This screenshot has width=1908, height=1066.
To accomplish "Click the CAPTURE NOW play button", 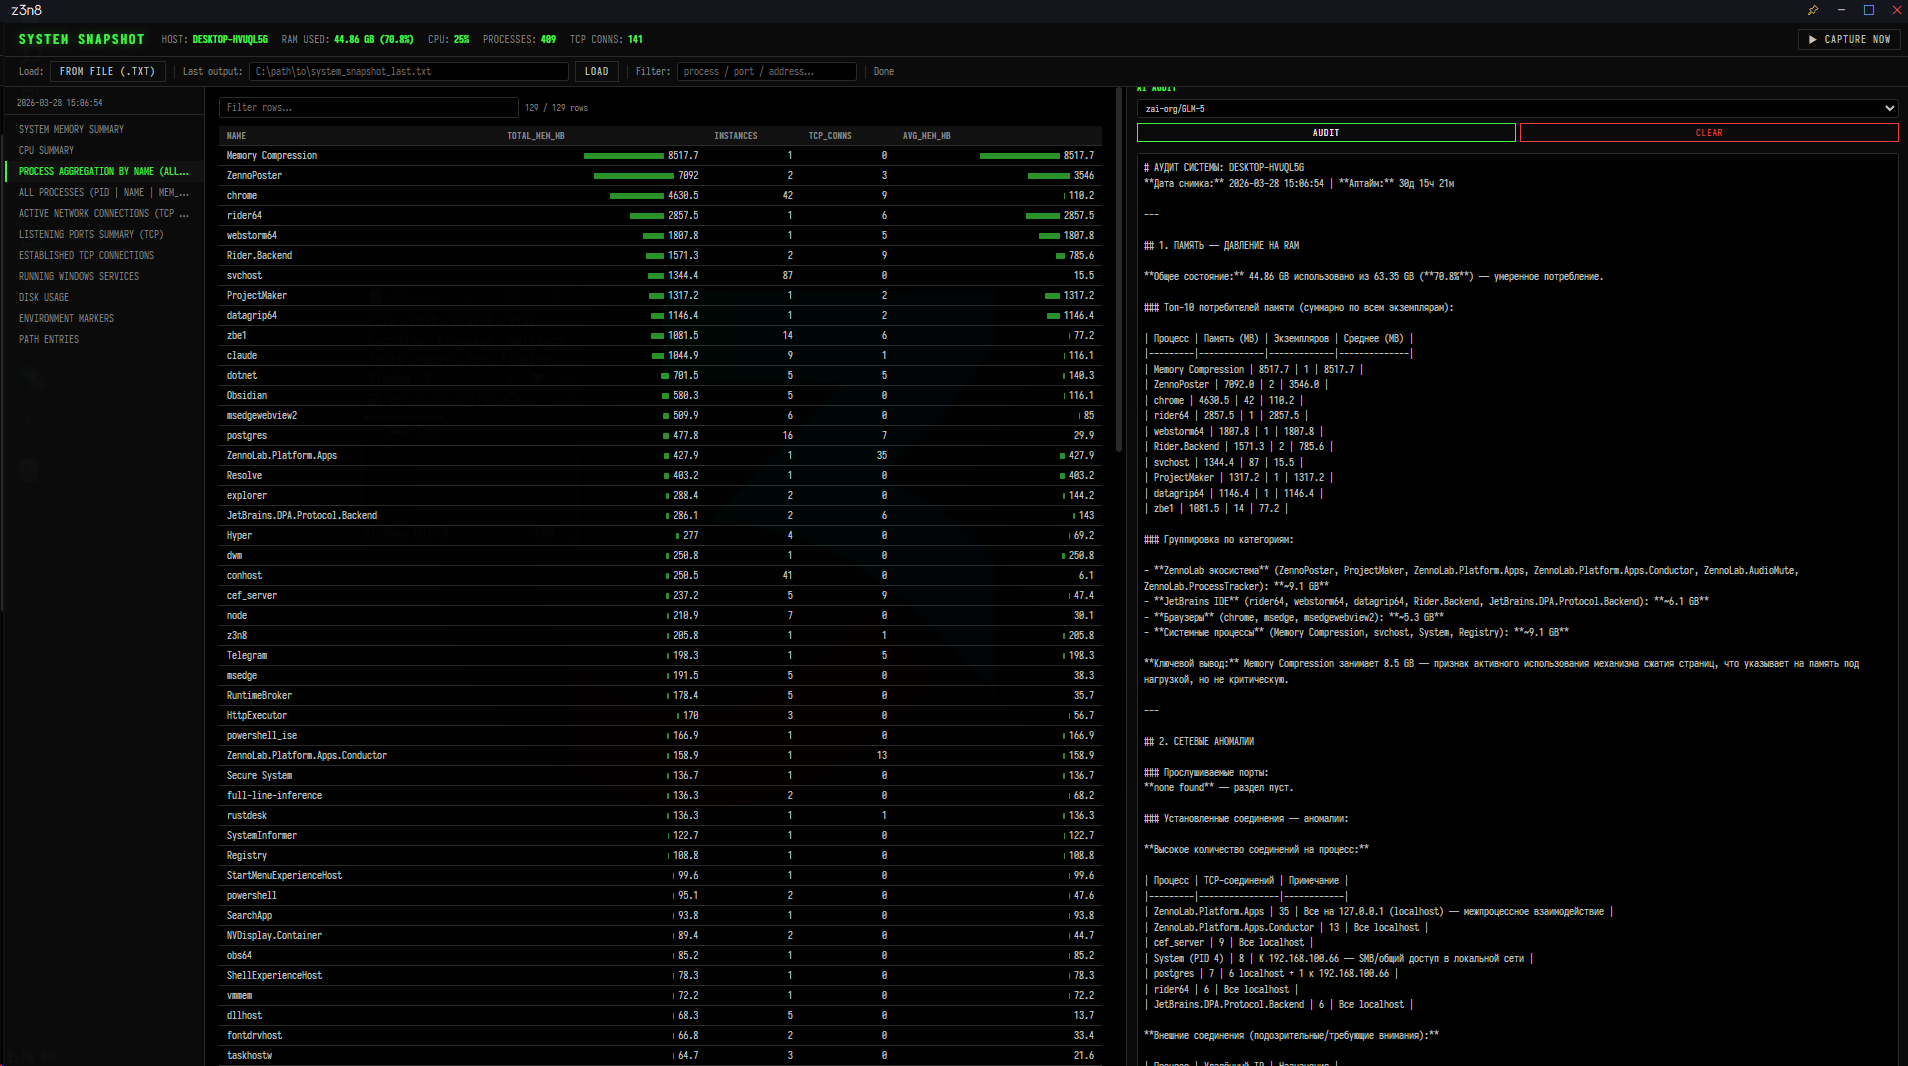I will coord(1849,40).
